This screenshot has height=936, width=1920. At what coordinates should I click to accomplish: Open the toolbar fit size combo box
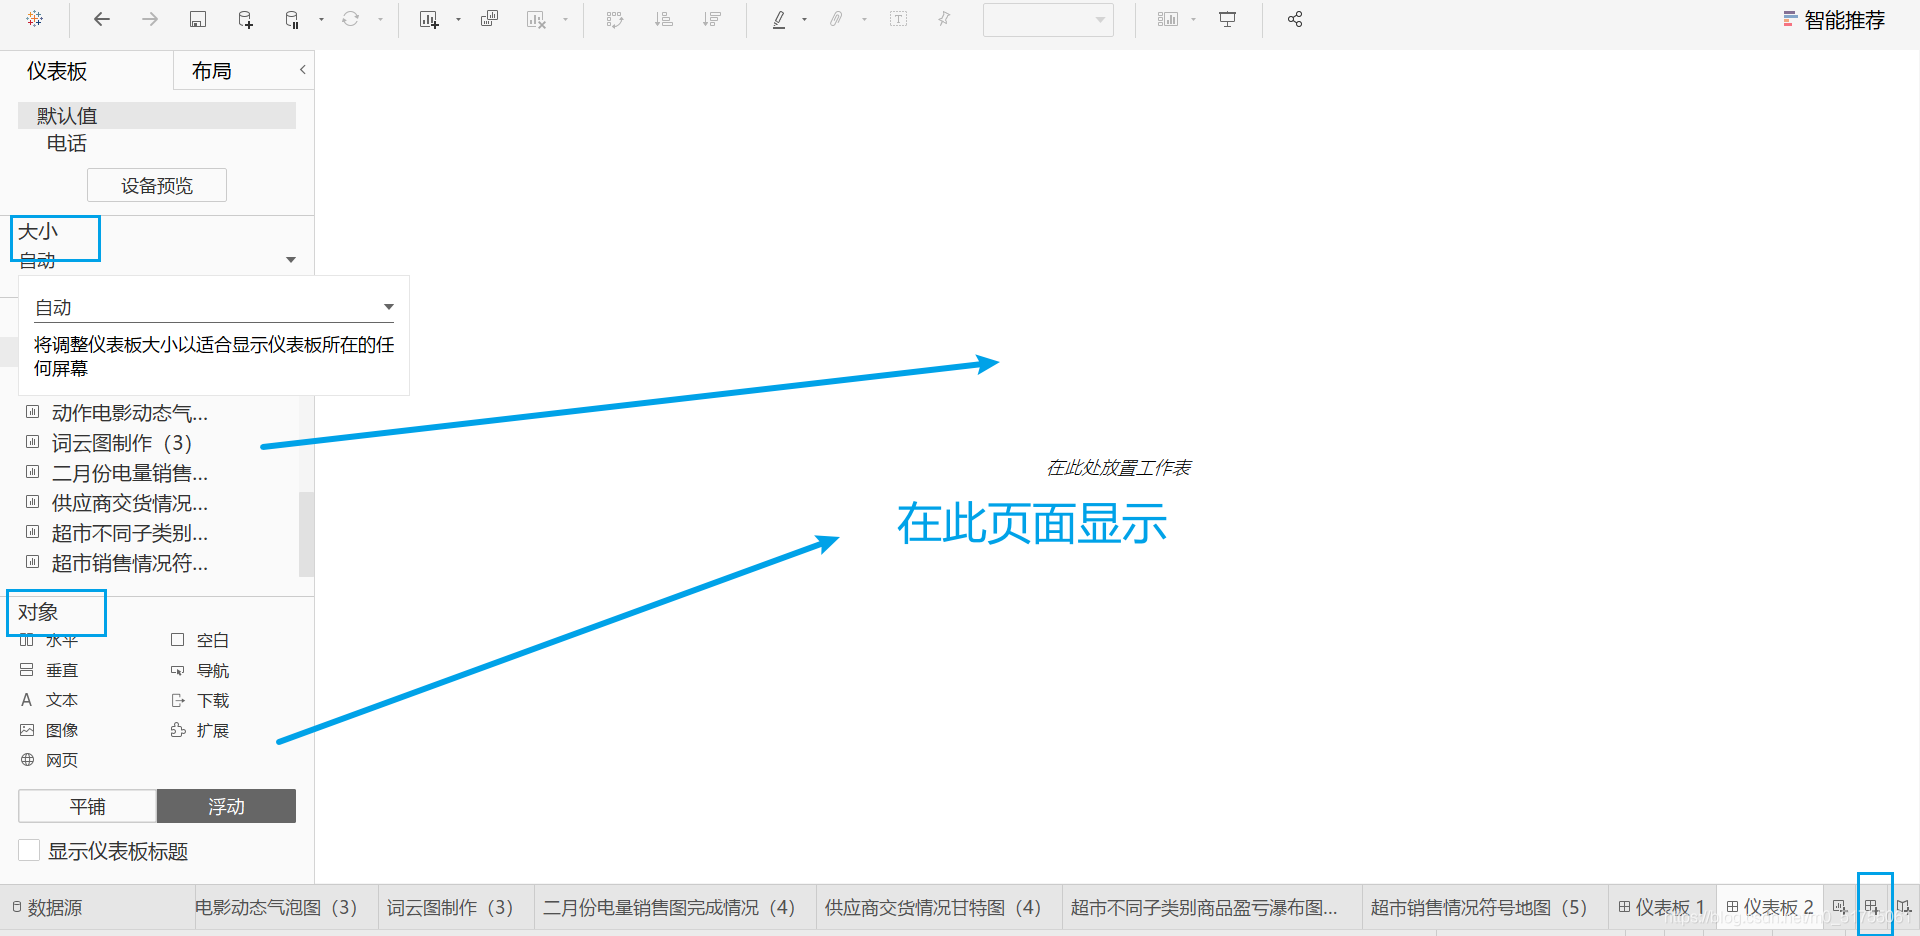coord(1048,20)
